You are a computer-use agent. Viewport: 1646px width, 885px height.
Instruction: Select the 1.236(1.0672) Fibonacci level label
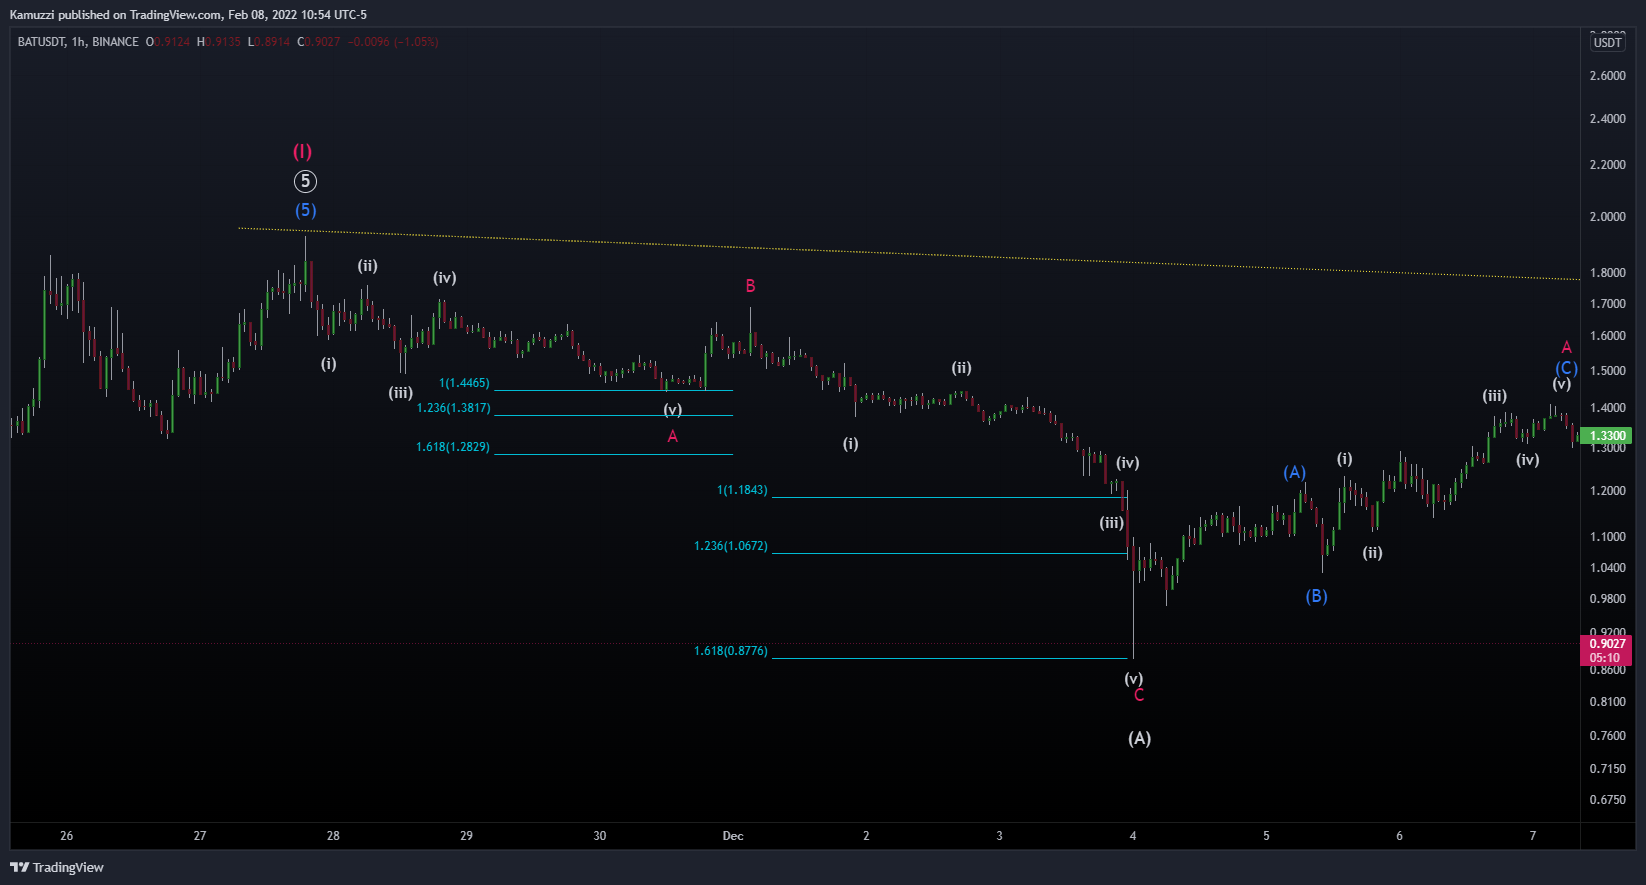pyautogui.click(x=731, y=546)
